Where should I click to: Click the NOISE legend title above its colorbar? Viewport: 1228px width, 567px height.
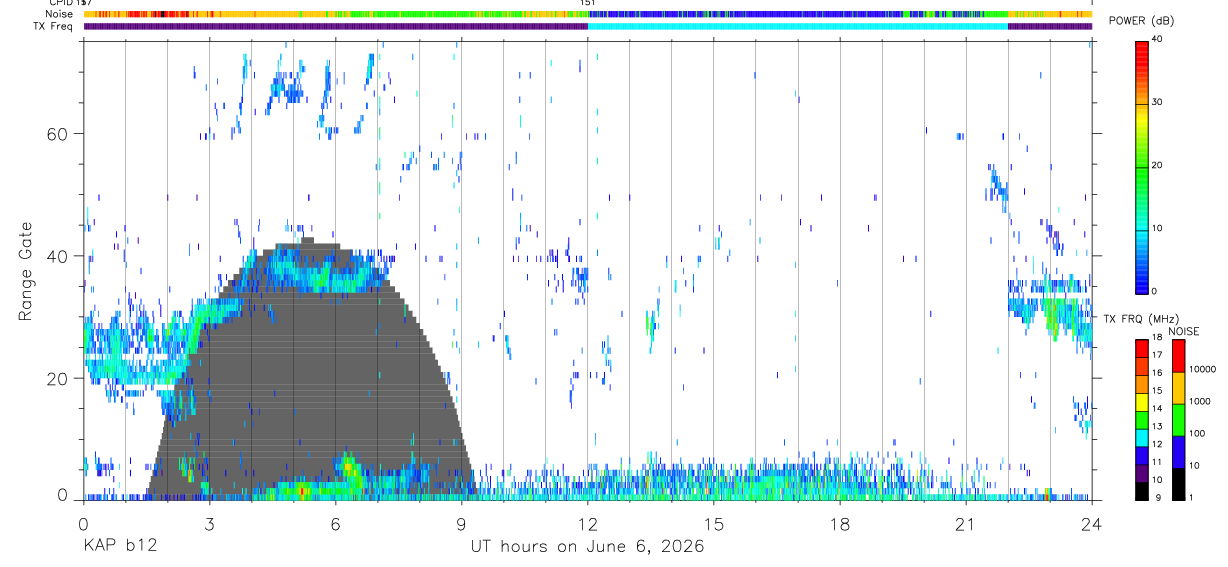click(x=1183, y=331)
